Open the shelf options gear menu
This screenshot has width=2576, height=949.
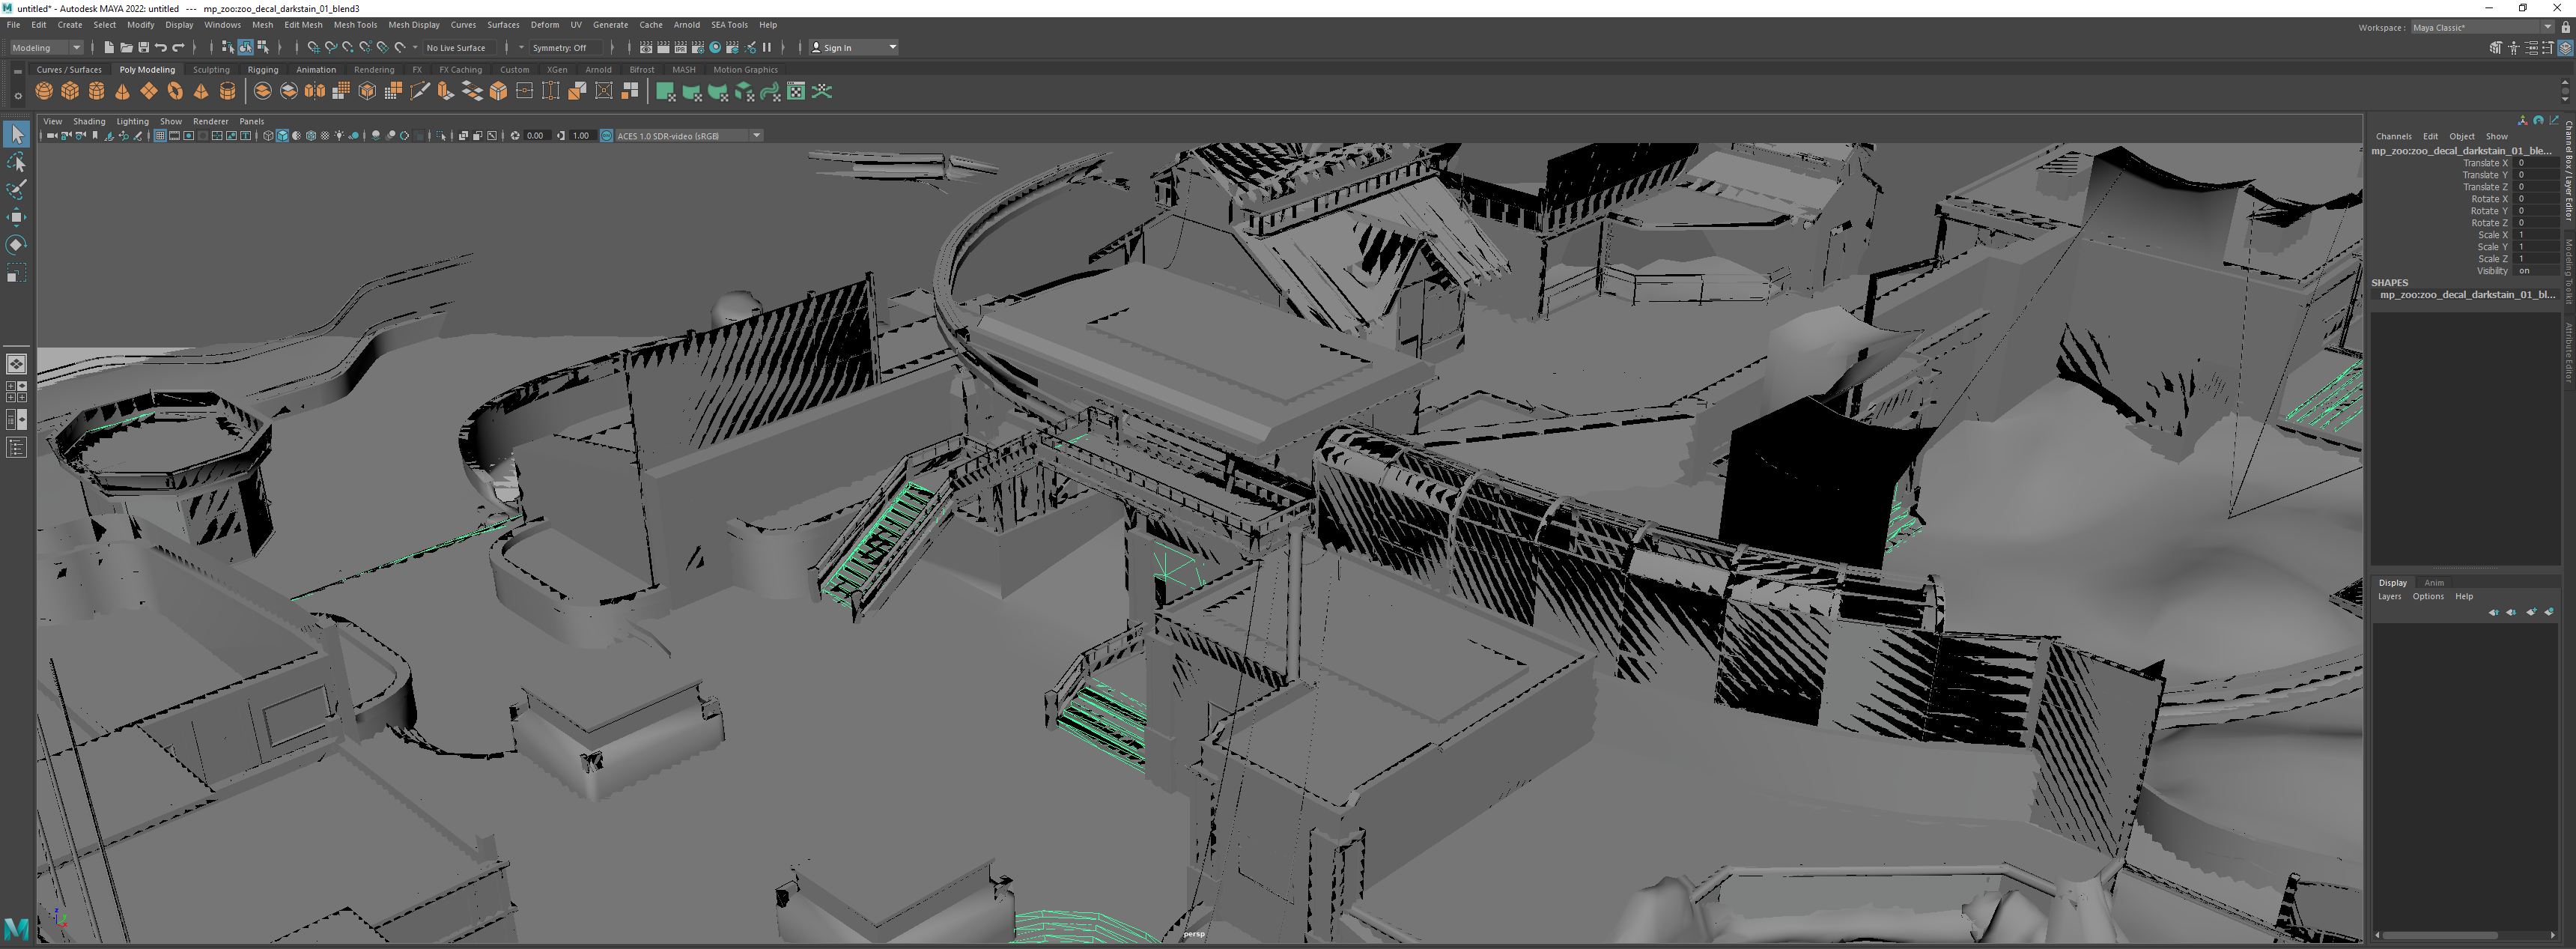click(x=17, y=96)
